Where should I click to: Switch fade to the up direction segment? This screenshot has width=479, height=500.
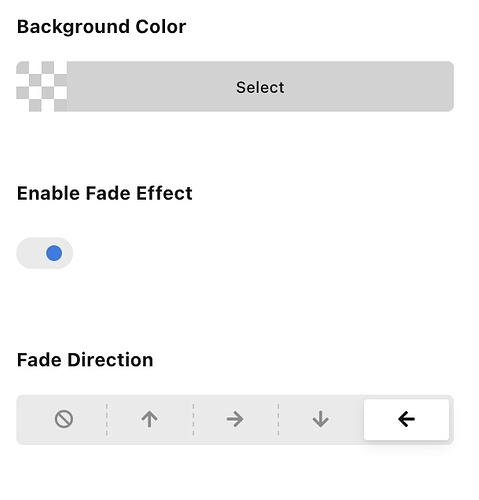pyautogui.click(x=149, y=419)
